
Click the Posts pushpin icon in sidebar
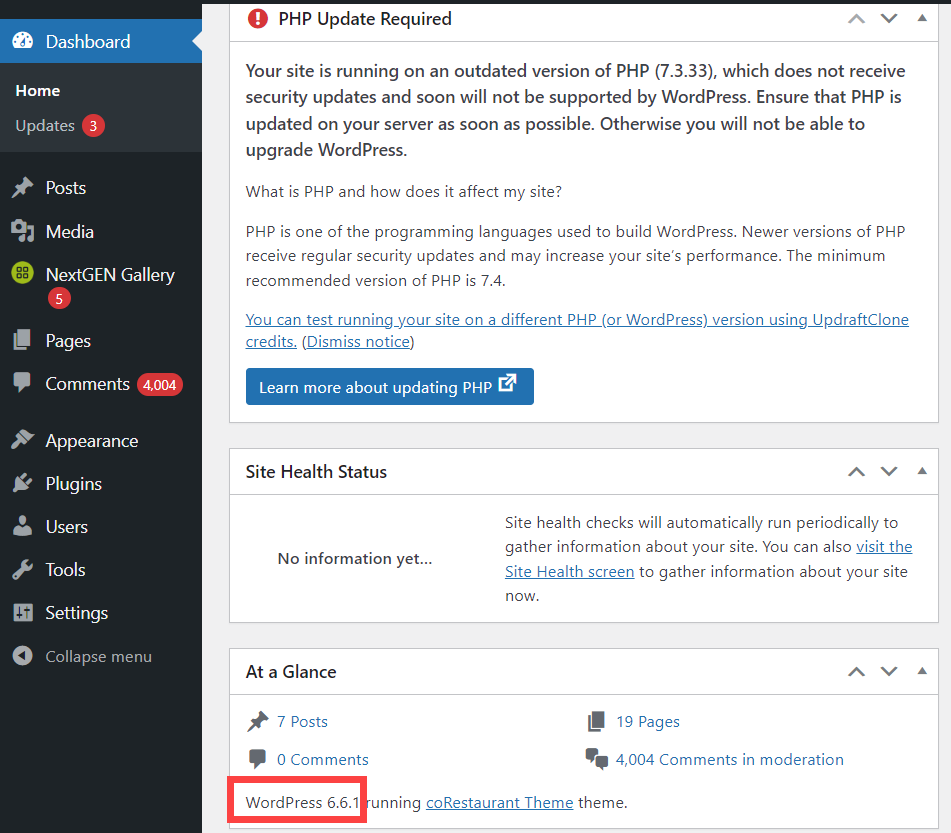[x=22, y=187]
